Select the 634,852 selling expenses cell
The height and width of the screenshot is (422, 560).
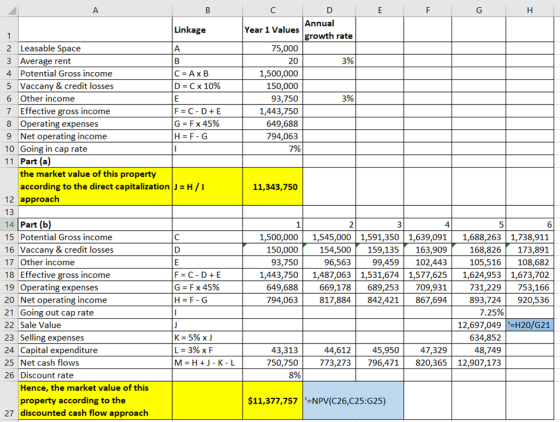tap(479, 338)
